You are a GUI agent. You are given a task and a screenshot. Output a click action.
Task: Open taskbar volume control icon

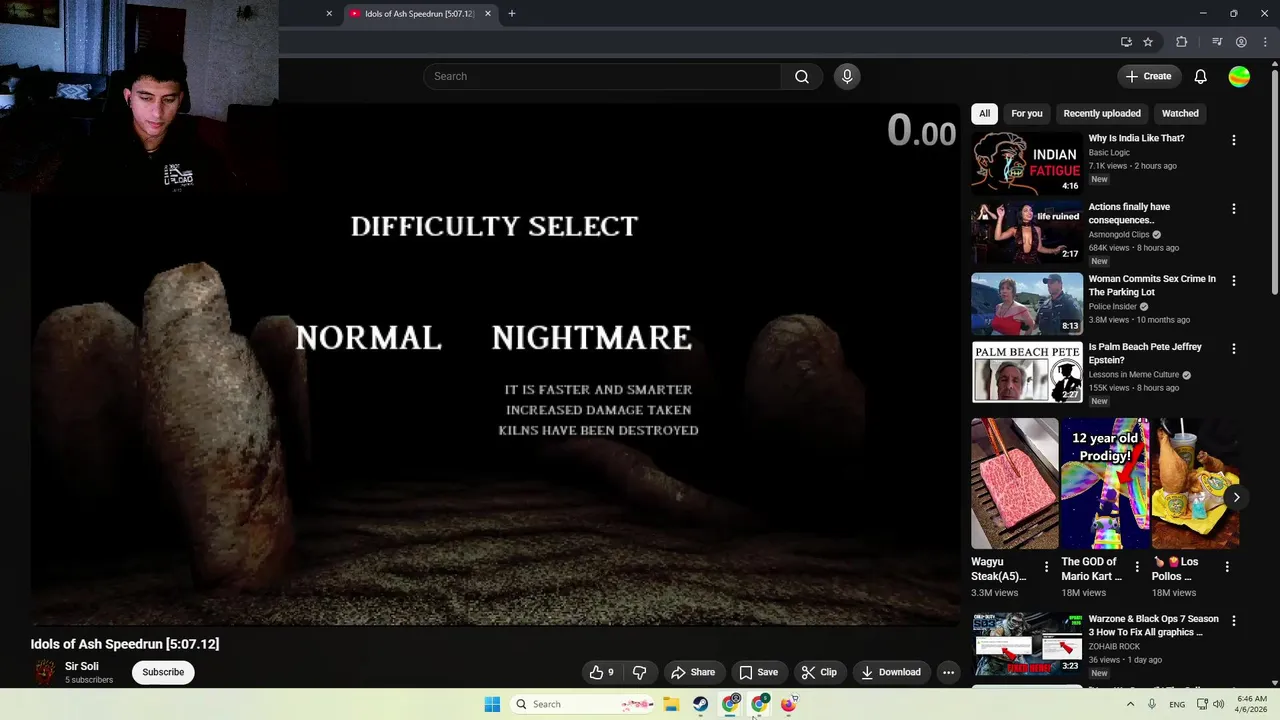[1219, 704]
